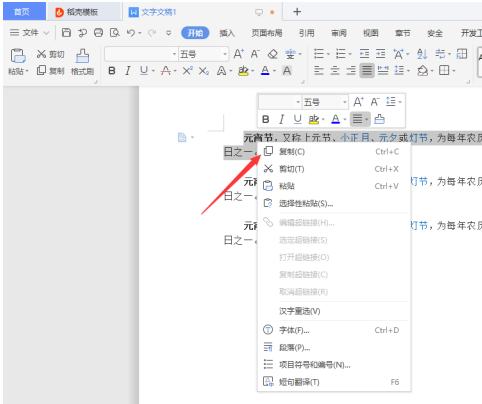This screenshot has height=404, width=482.
Task: Open 项目符号和编号(N) from context menu
Action: click(334, 365)
